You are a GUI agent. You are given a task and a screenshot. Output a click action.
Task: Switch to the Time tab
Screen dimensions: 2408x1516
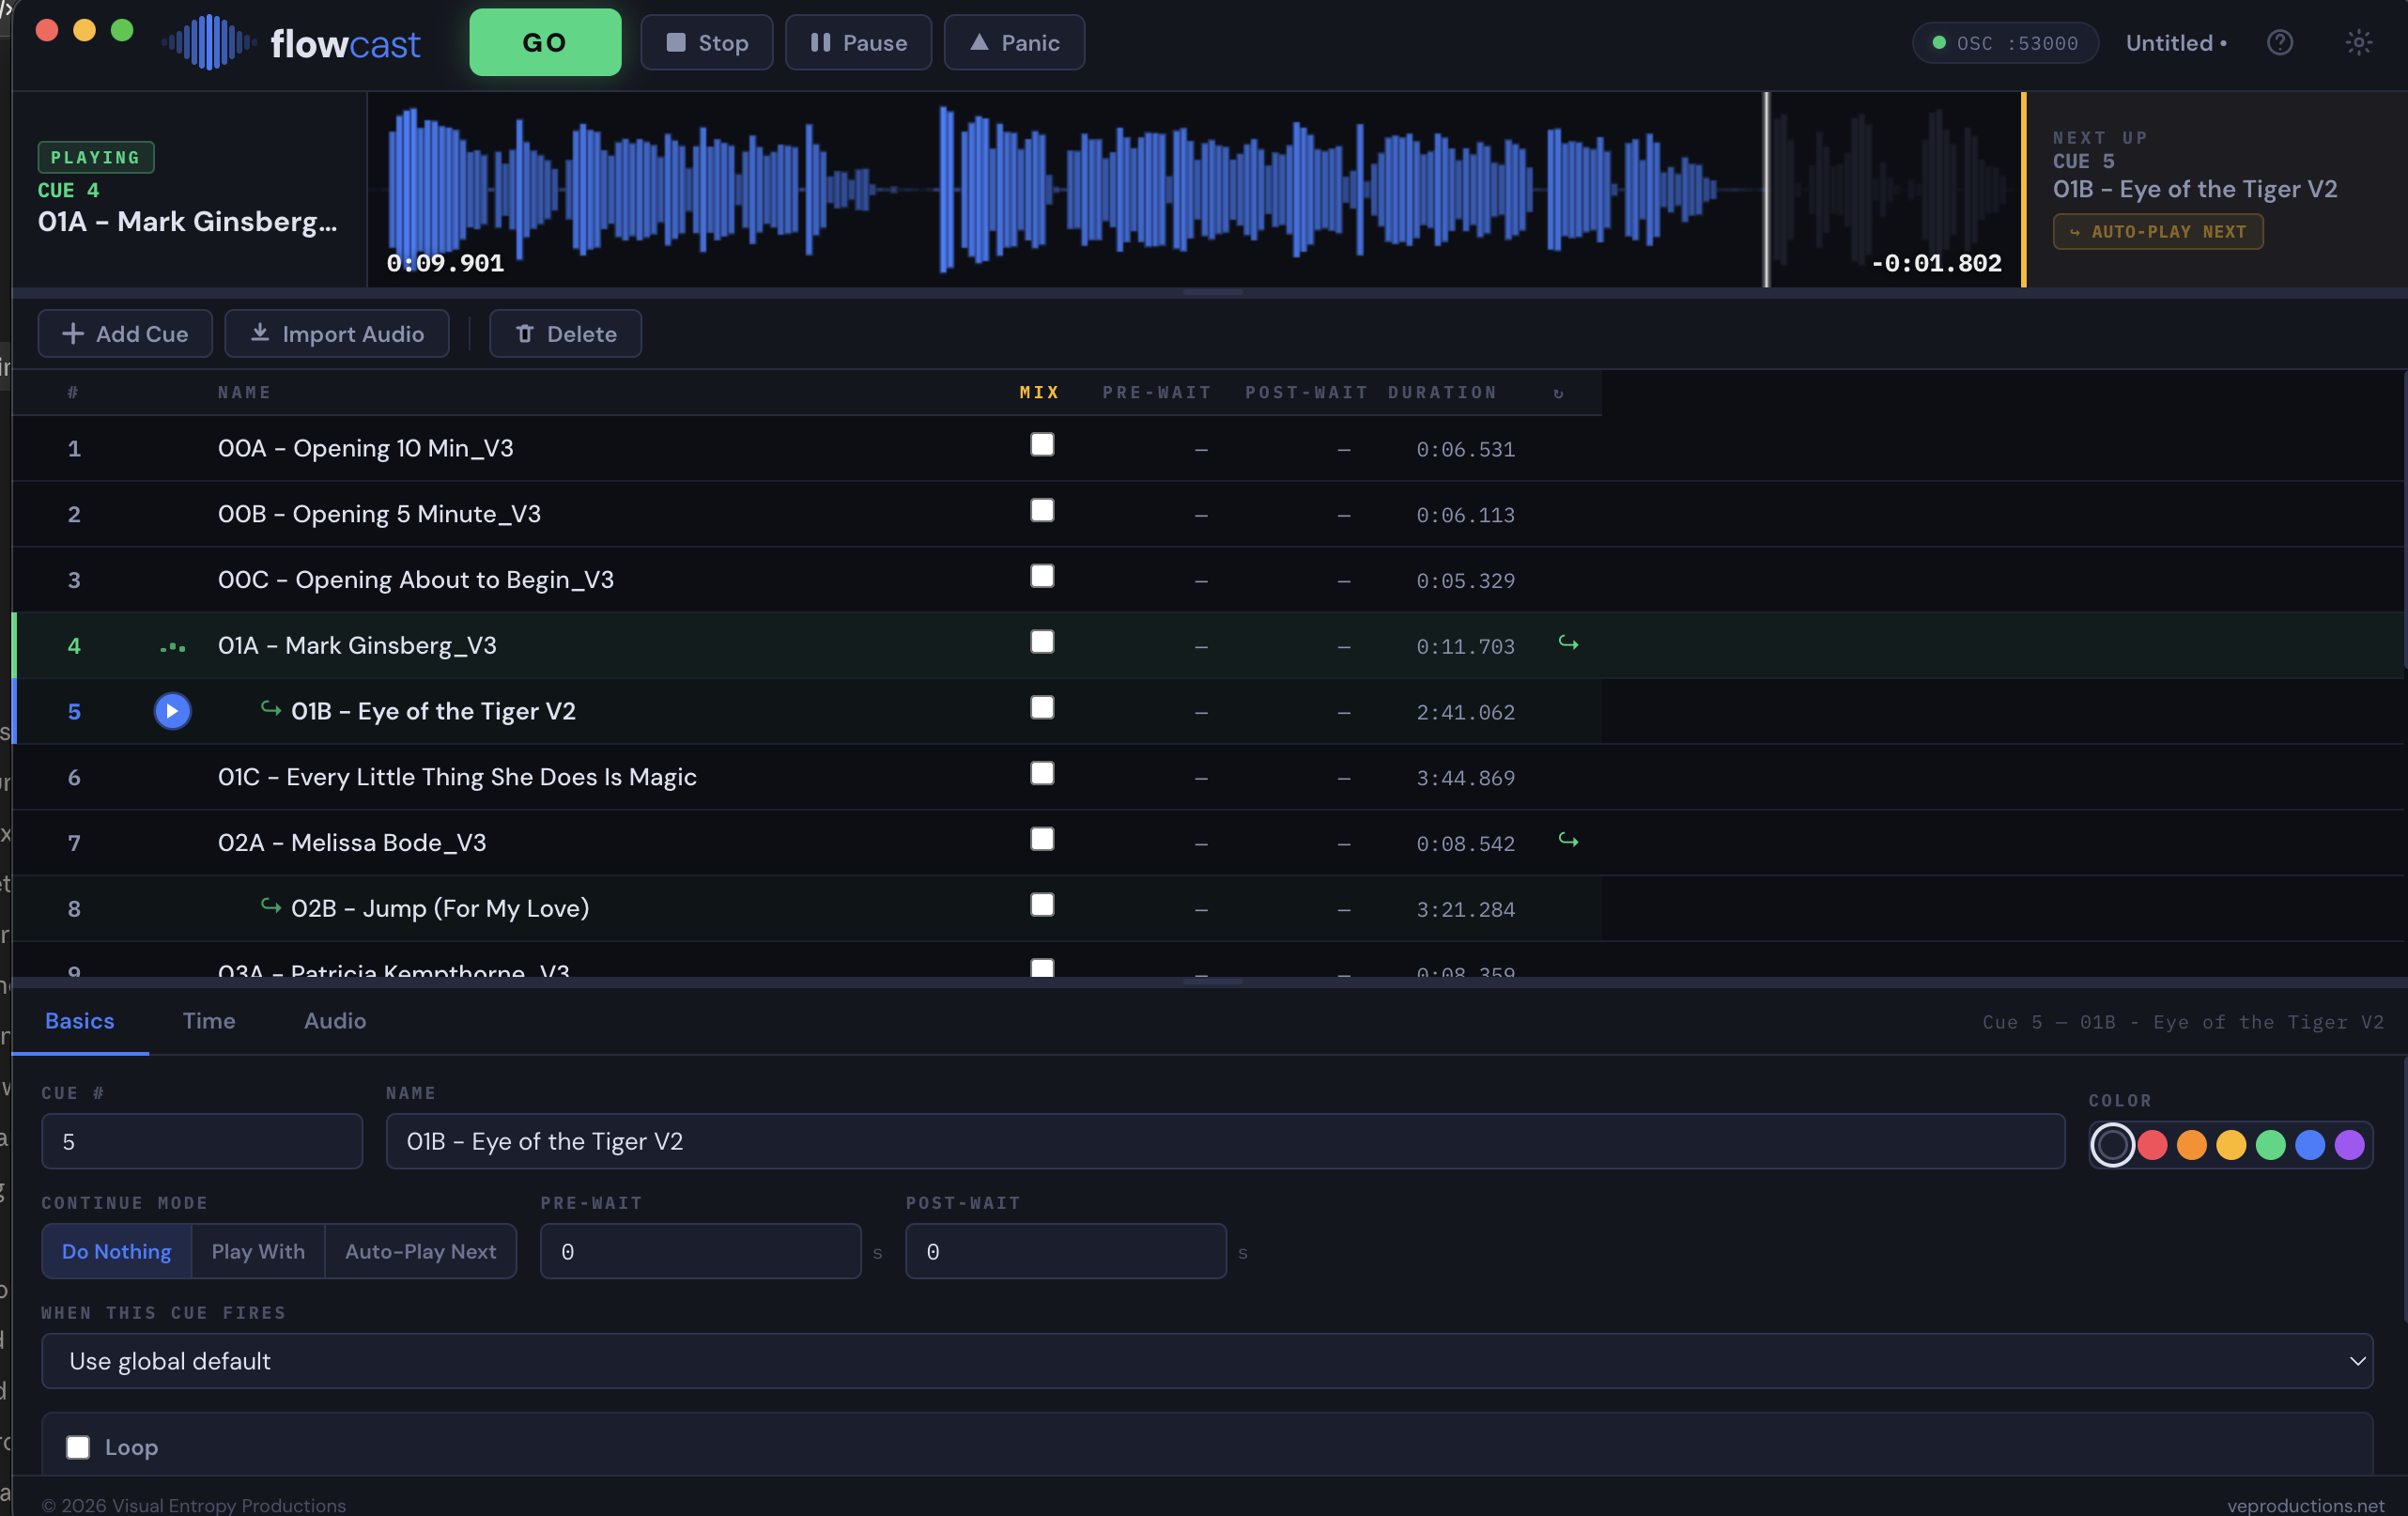(x=209, y=1021)
